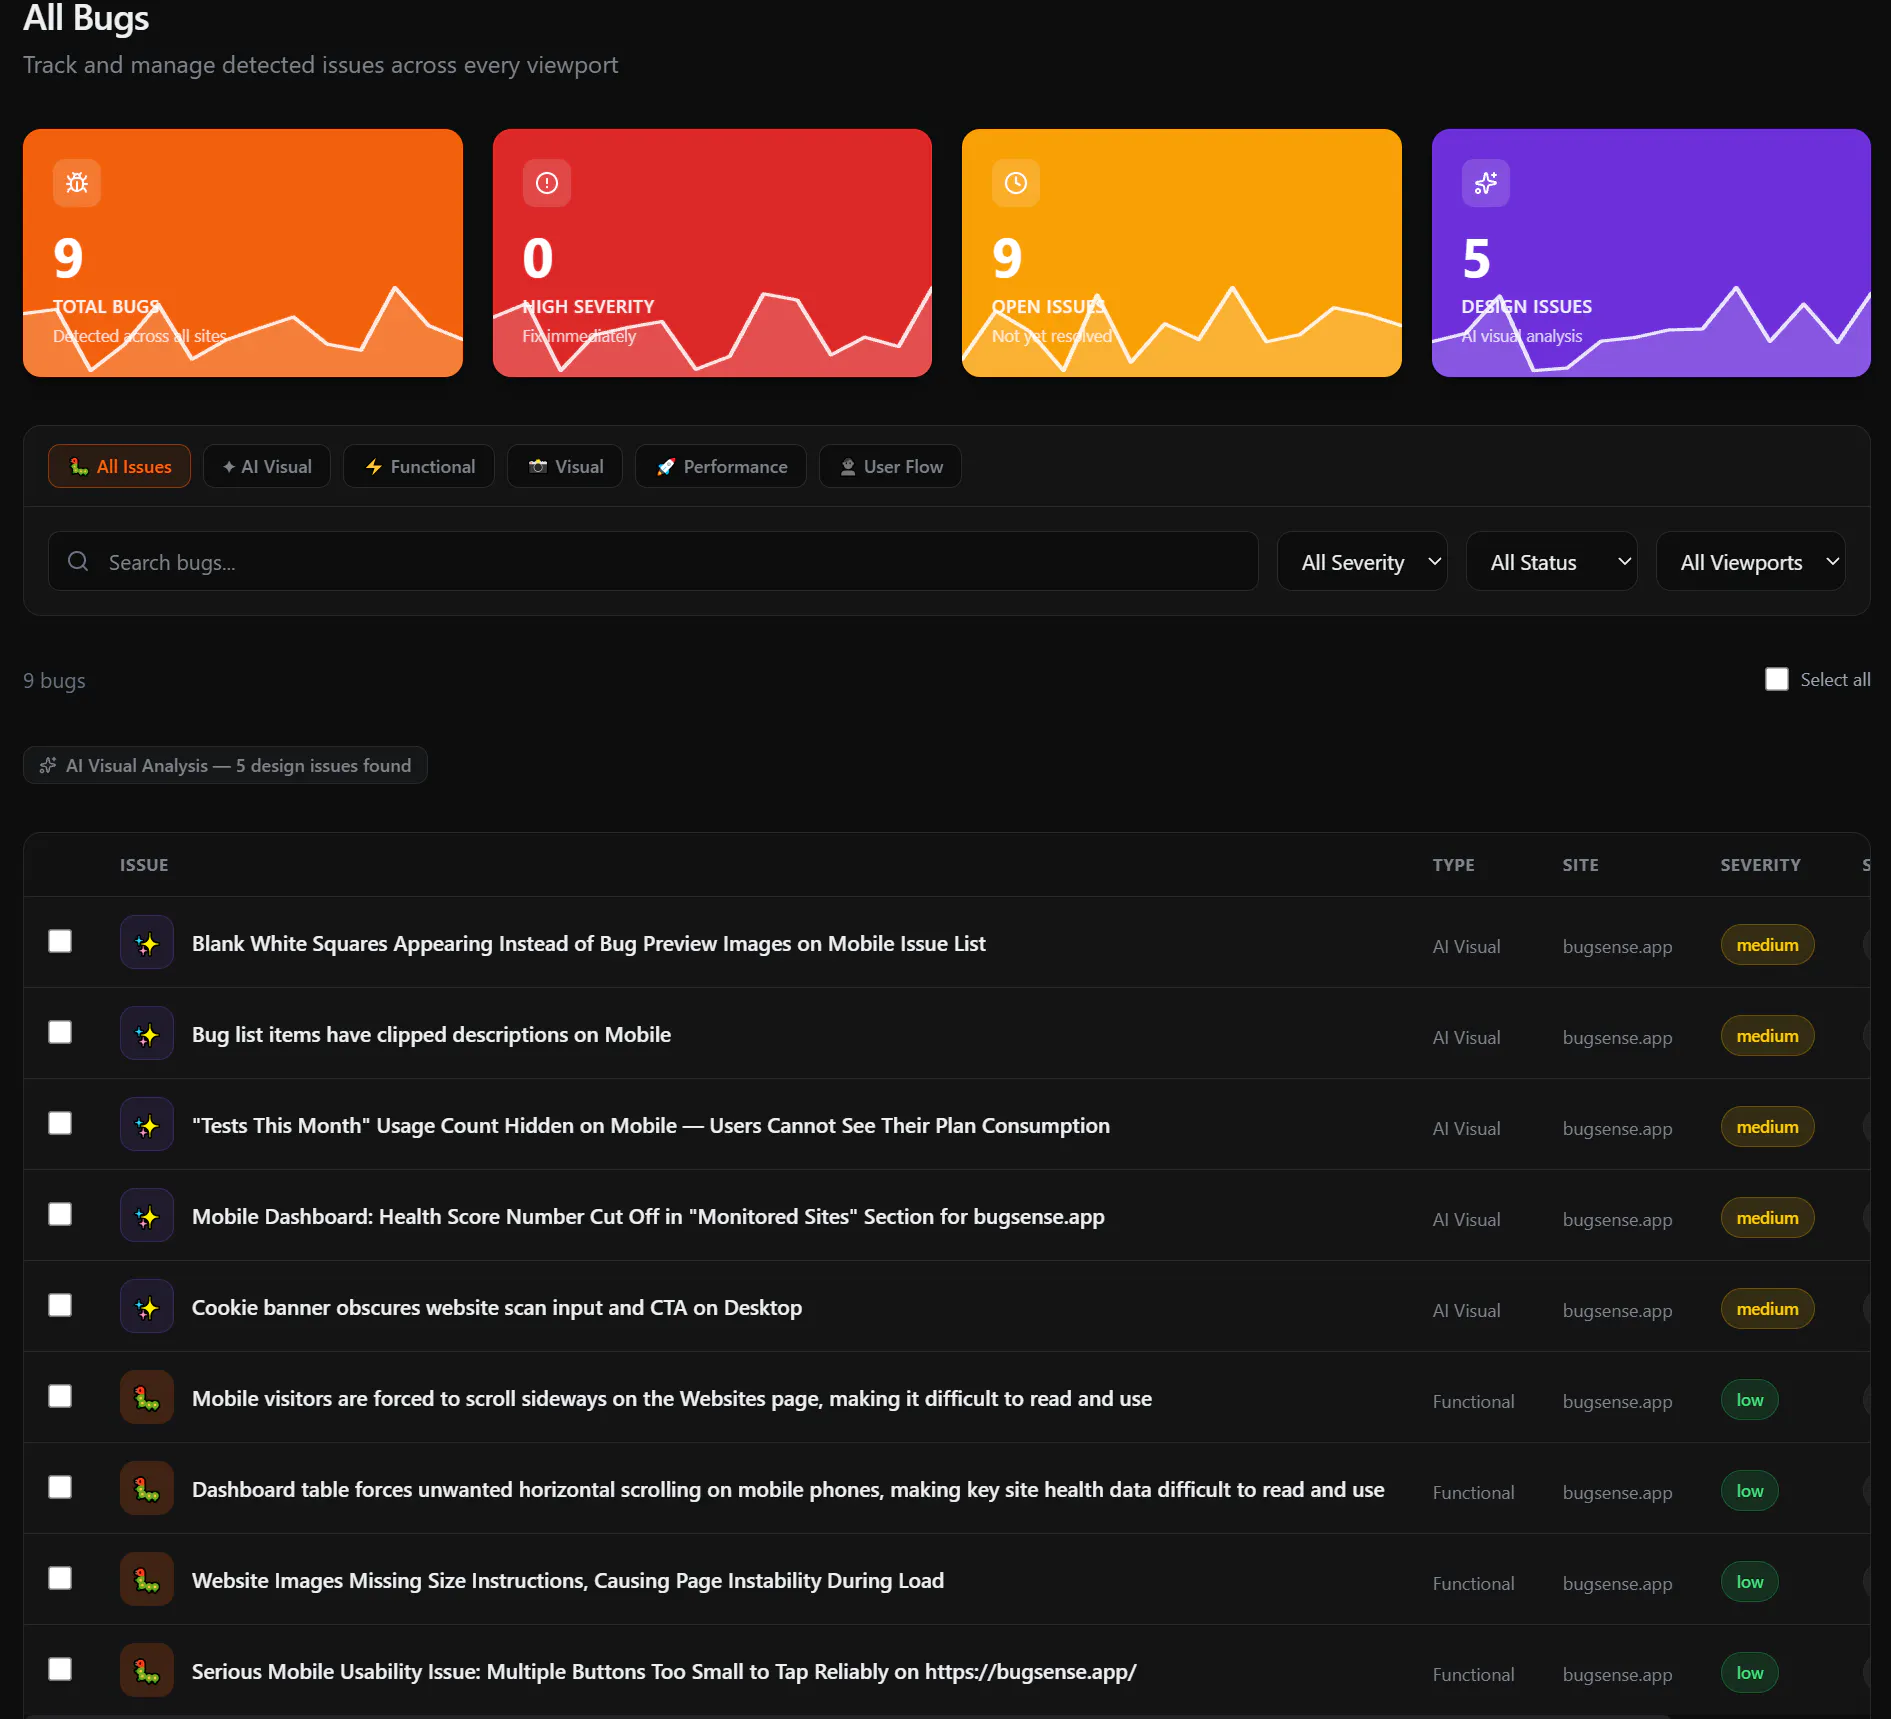Click Functional type on Dashboard table row

pyautogui.click(x=1473, y=1492)
